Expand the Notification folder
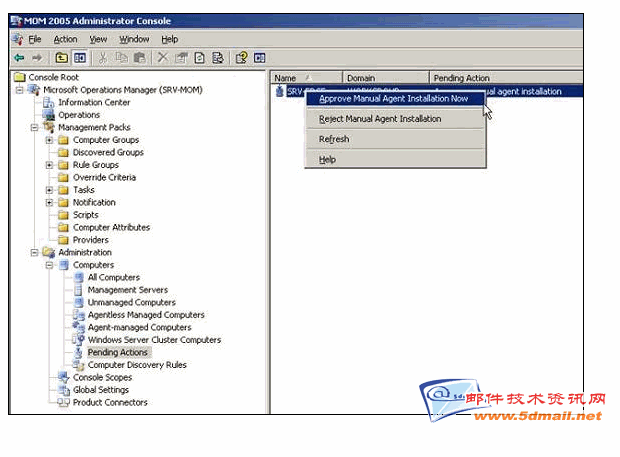Viewport: 620px width, 457px height. point(49,202)
